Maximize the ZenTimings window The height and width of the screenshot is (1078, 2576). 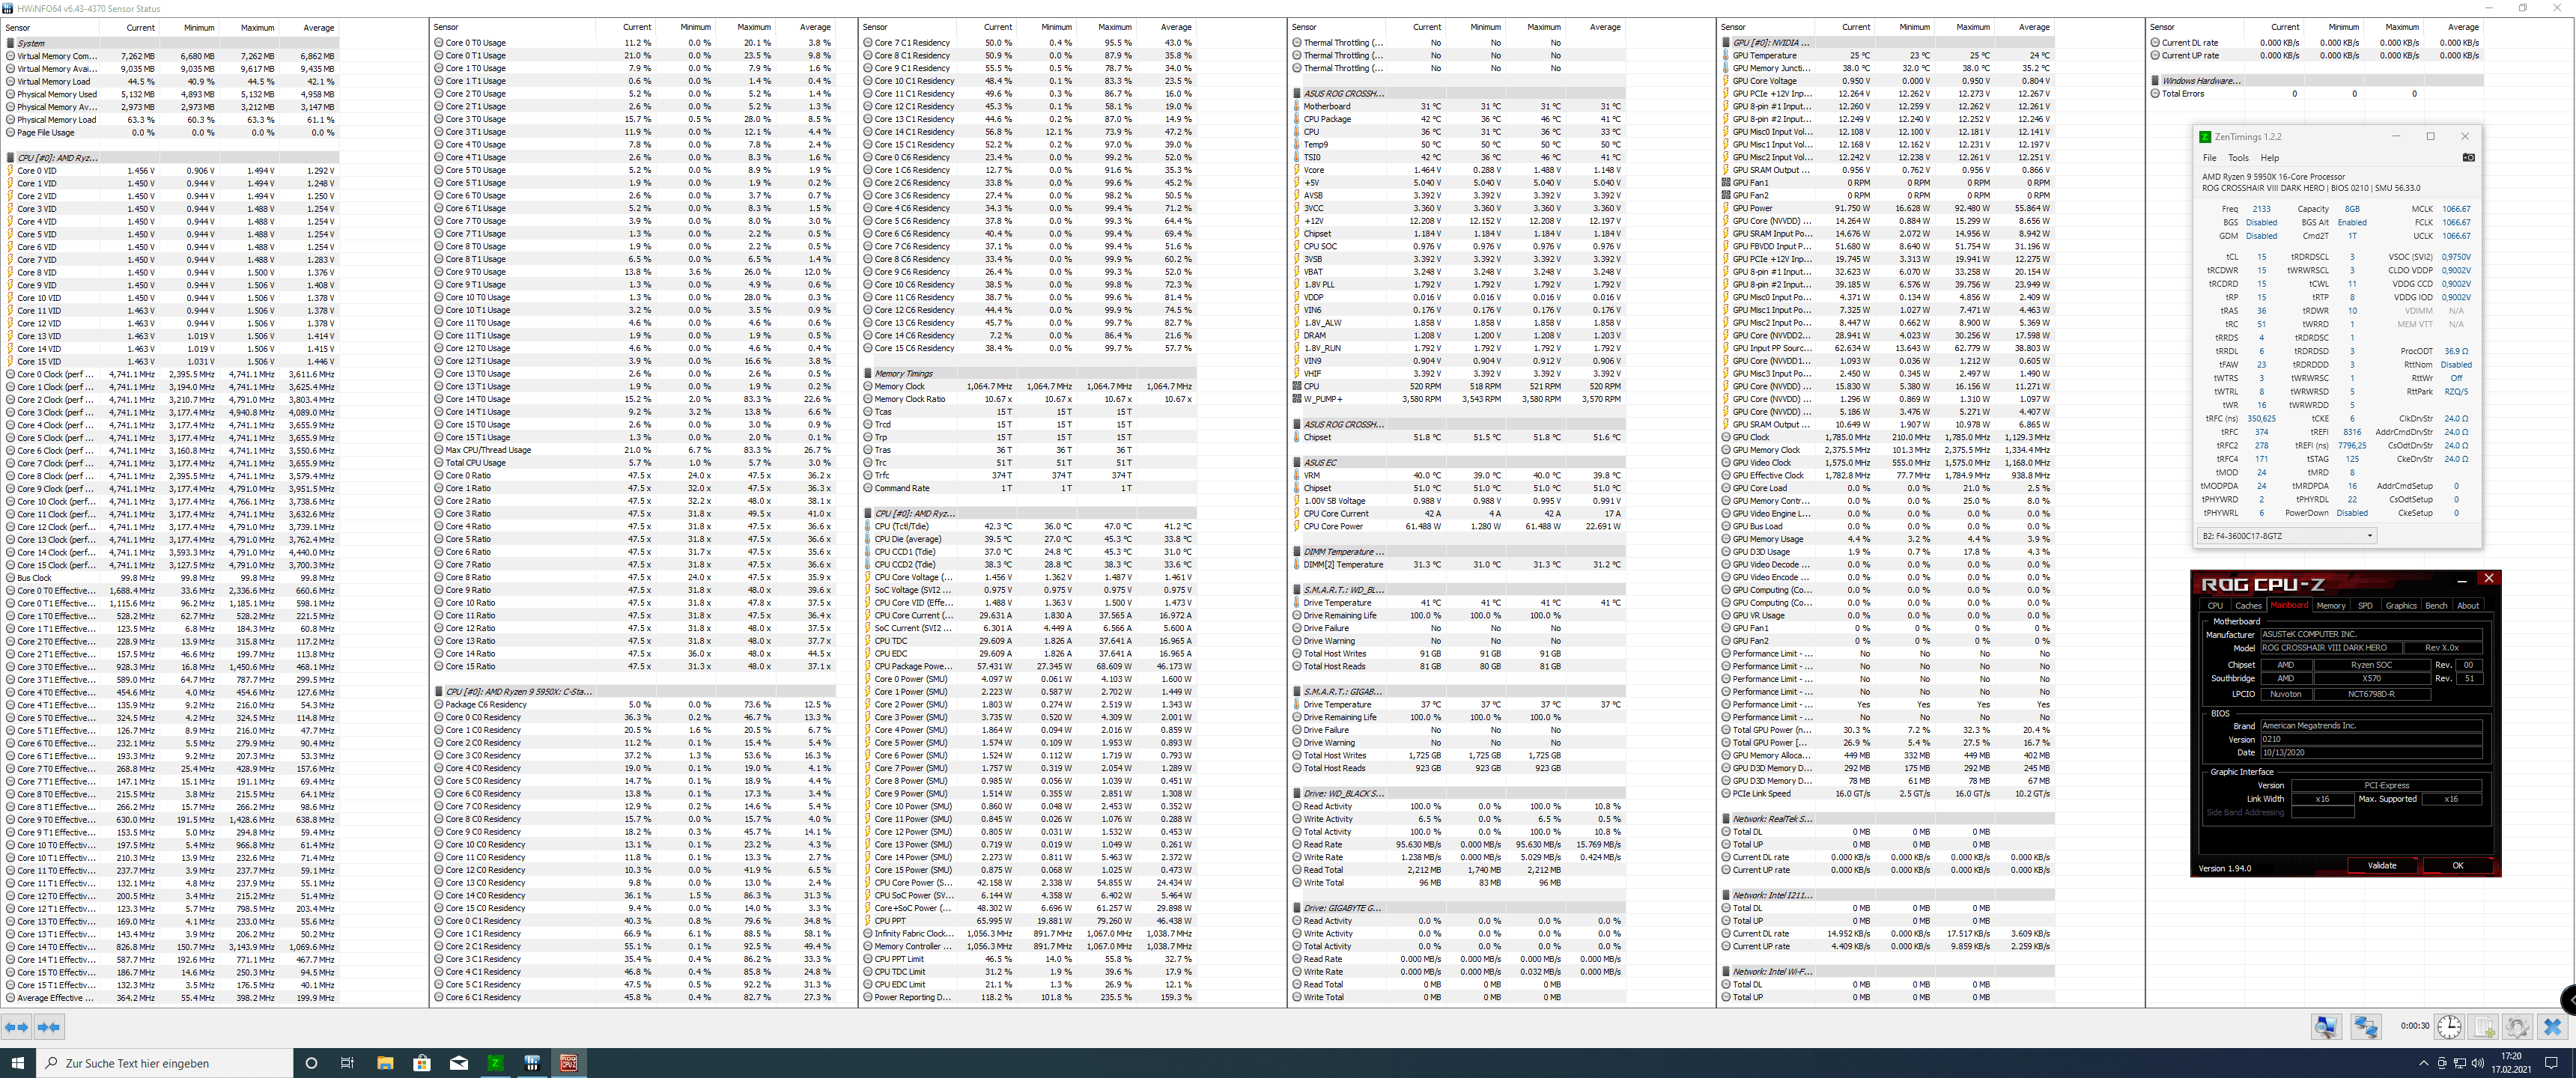[2430, 136]
